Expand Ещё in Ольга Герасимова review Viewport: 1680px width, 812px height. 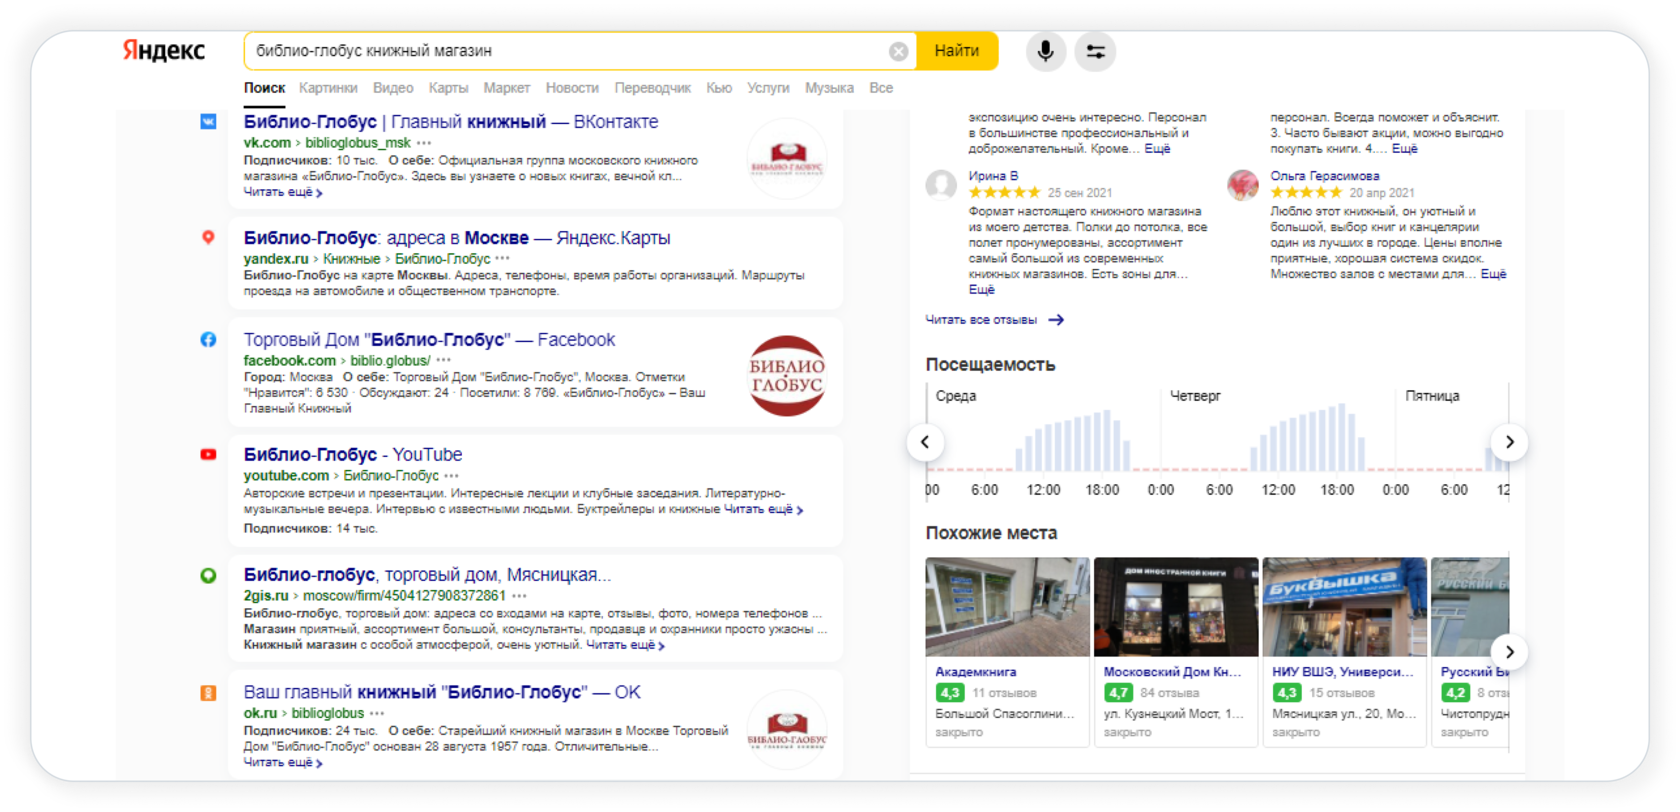1493,274
